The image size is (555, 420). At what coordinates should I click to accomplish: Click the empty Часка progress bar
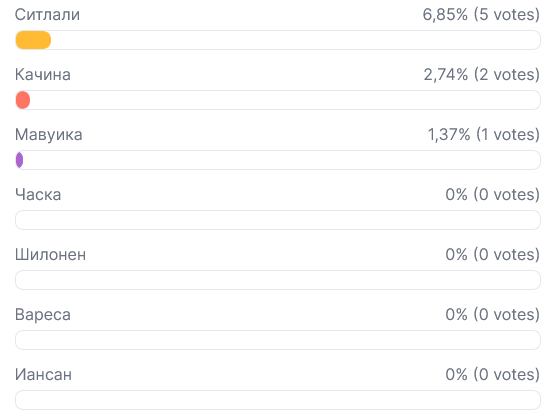[278, 220]
